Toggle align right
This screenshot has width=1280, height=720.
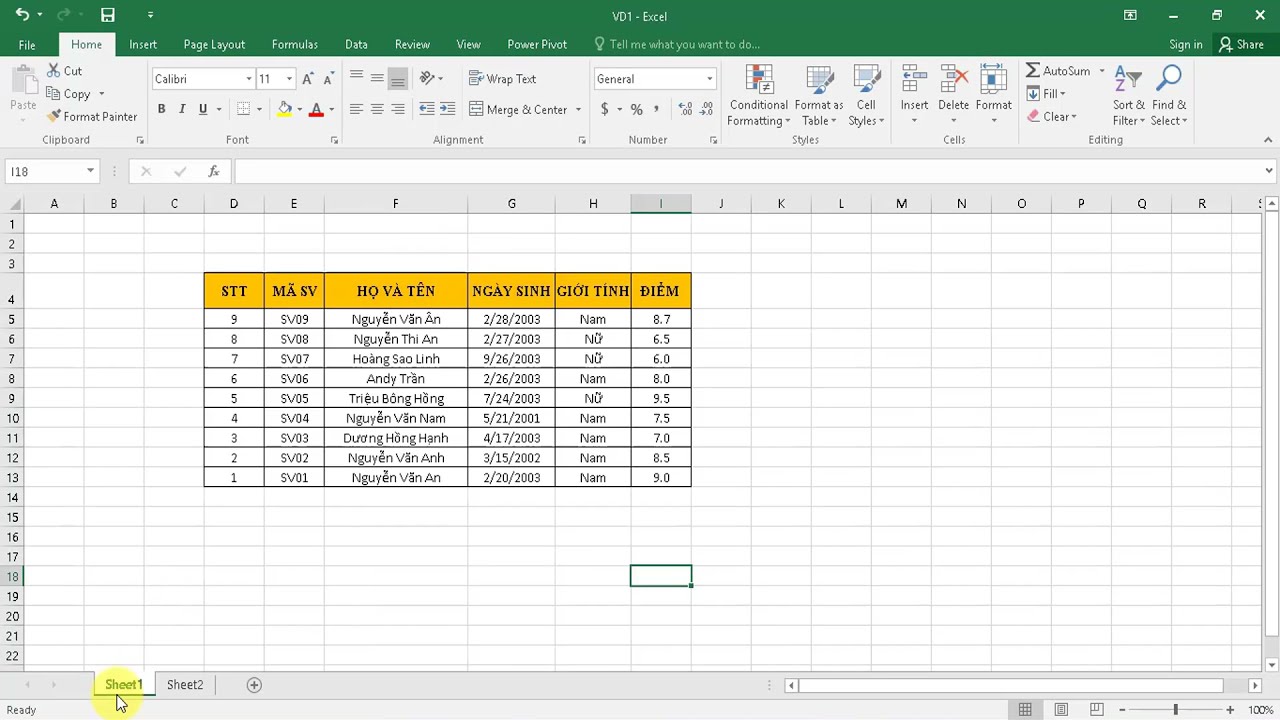click(x=398, y=109)
